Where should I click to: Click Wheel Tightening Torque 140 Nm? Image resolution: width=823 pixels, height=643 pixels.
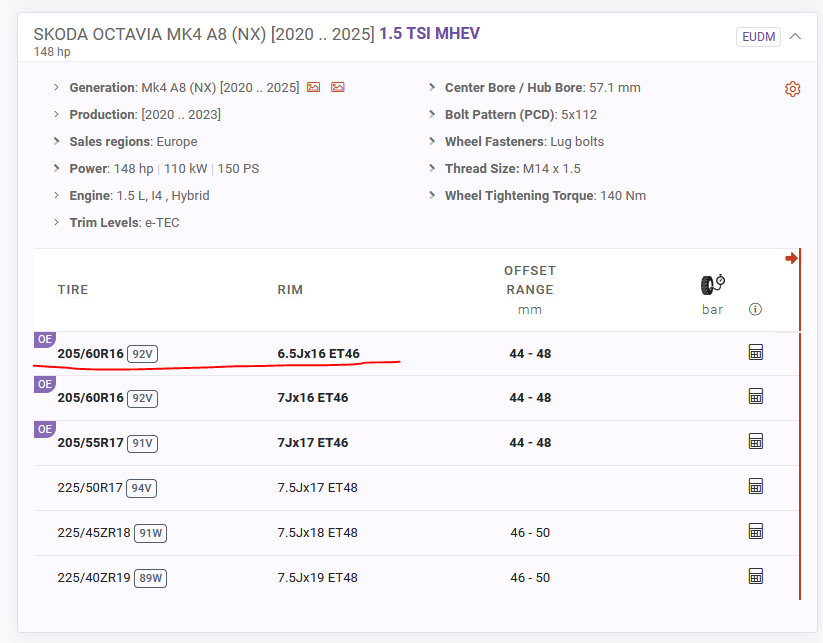(x=623, y=196)
